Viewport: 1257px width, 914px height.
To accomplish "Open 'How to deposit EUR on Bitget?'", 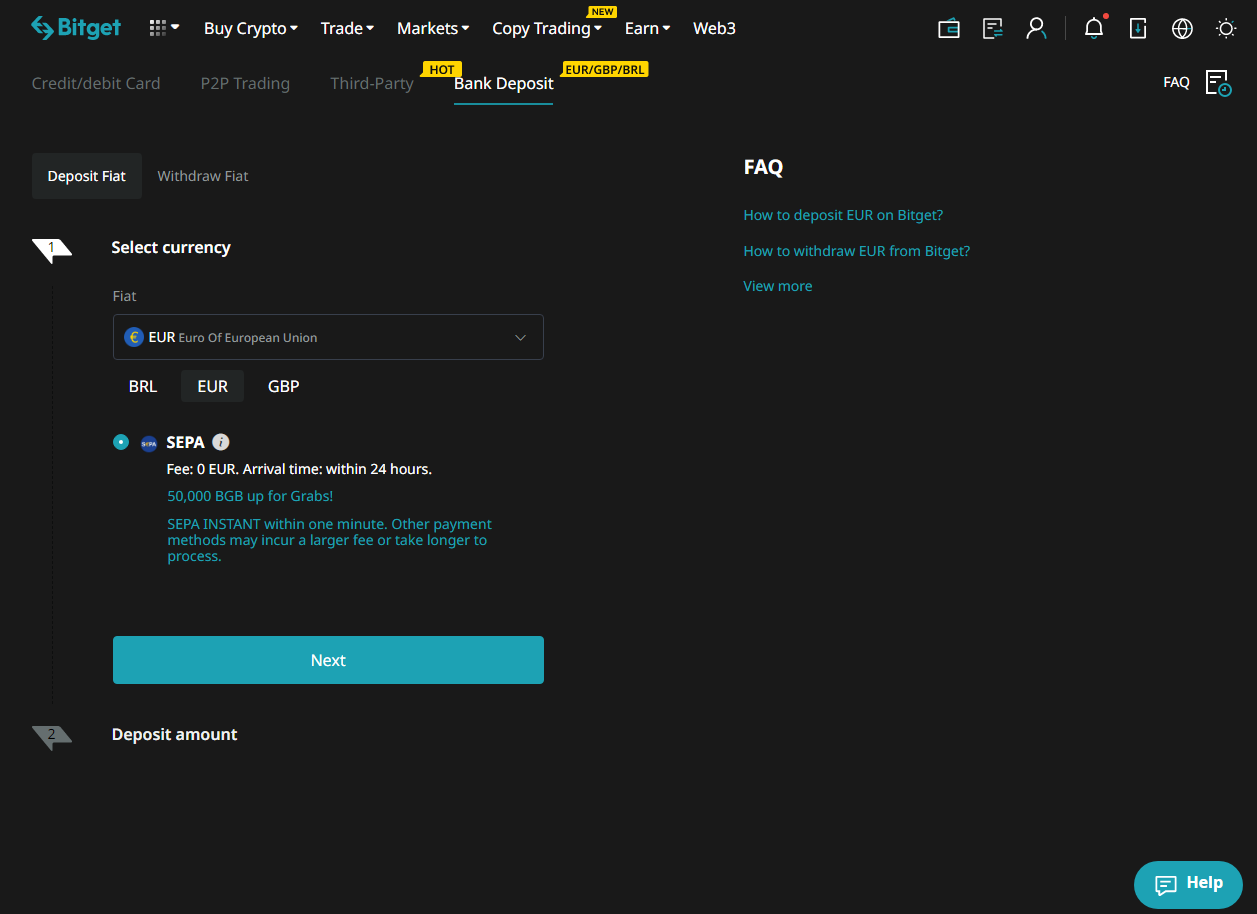I will point(843,215).
